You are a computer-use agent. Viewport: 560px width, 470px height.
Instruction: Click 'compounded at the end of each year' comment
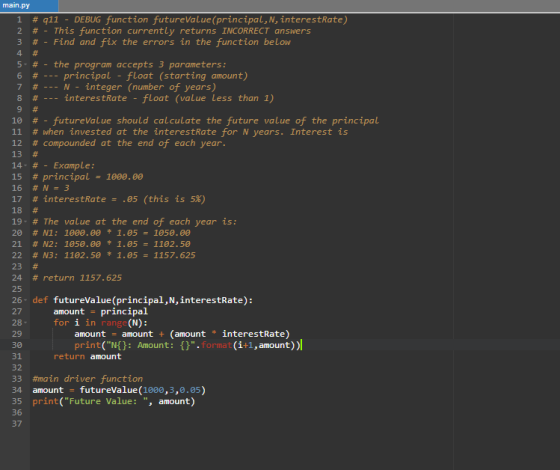click(129, 143)
